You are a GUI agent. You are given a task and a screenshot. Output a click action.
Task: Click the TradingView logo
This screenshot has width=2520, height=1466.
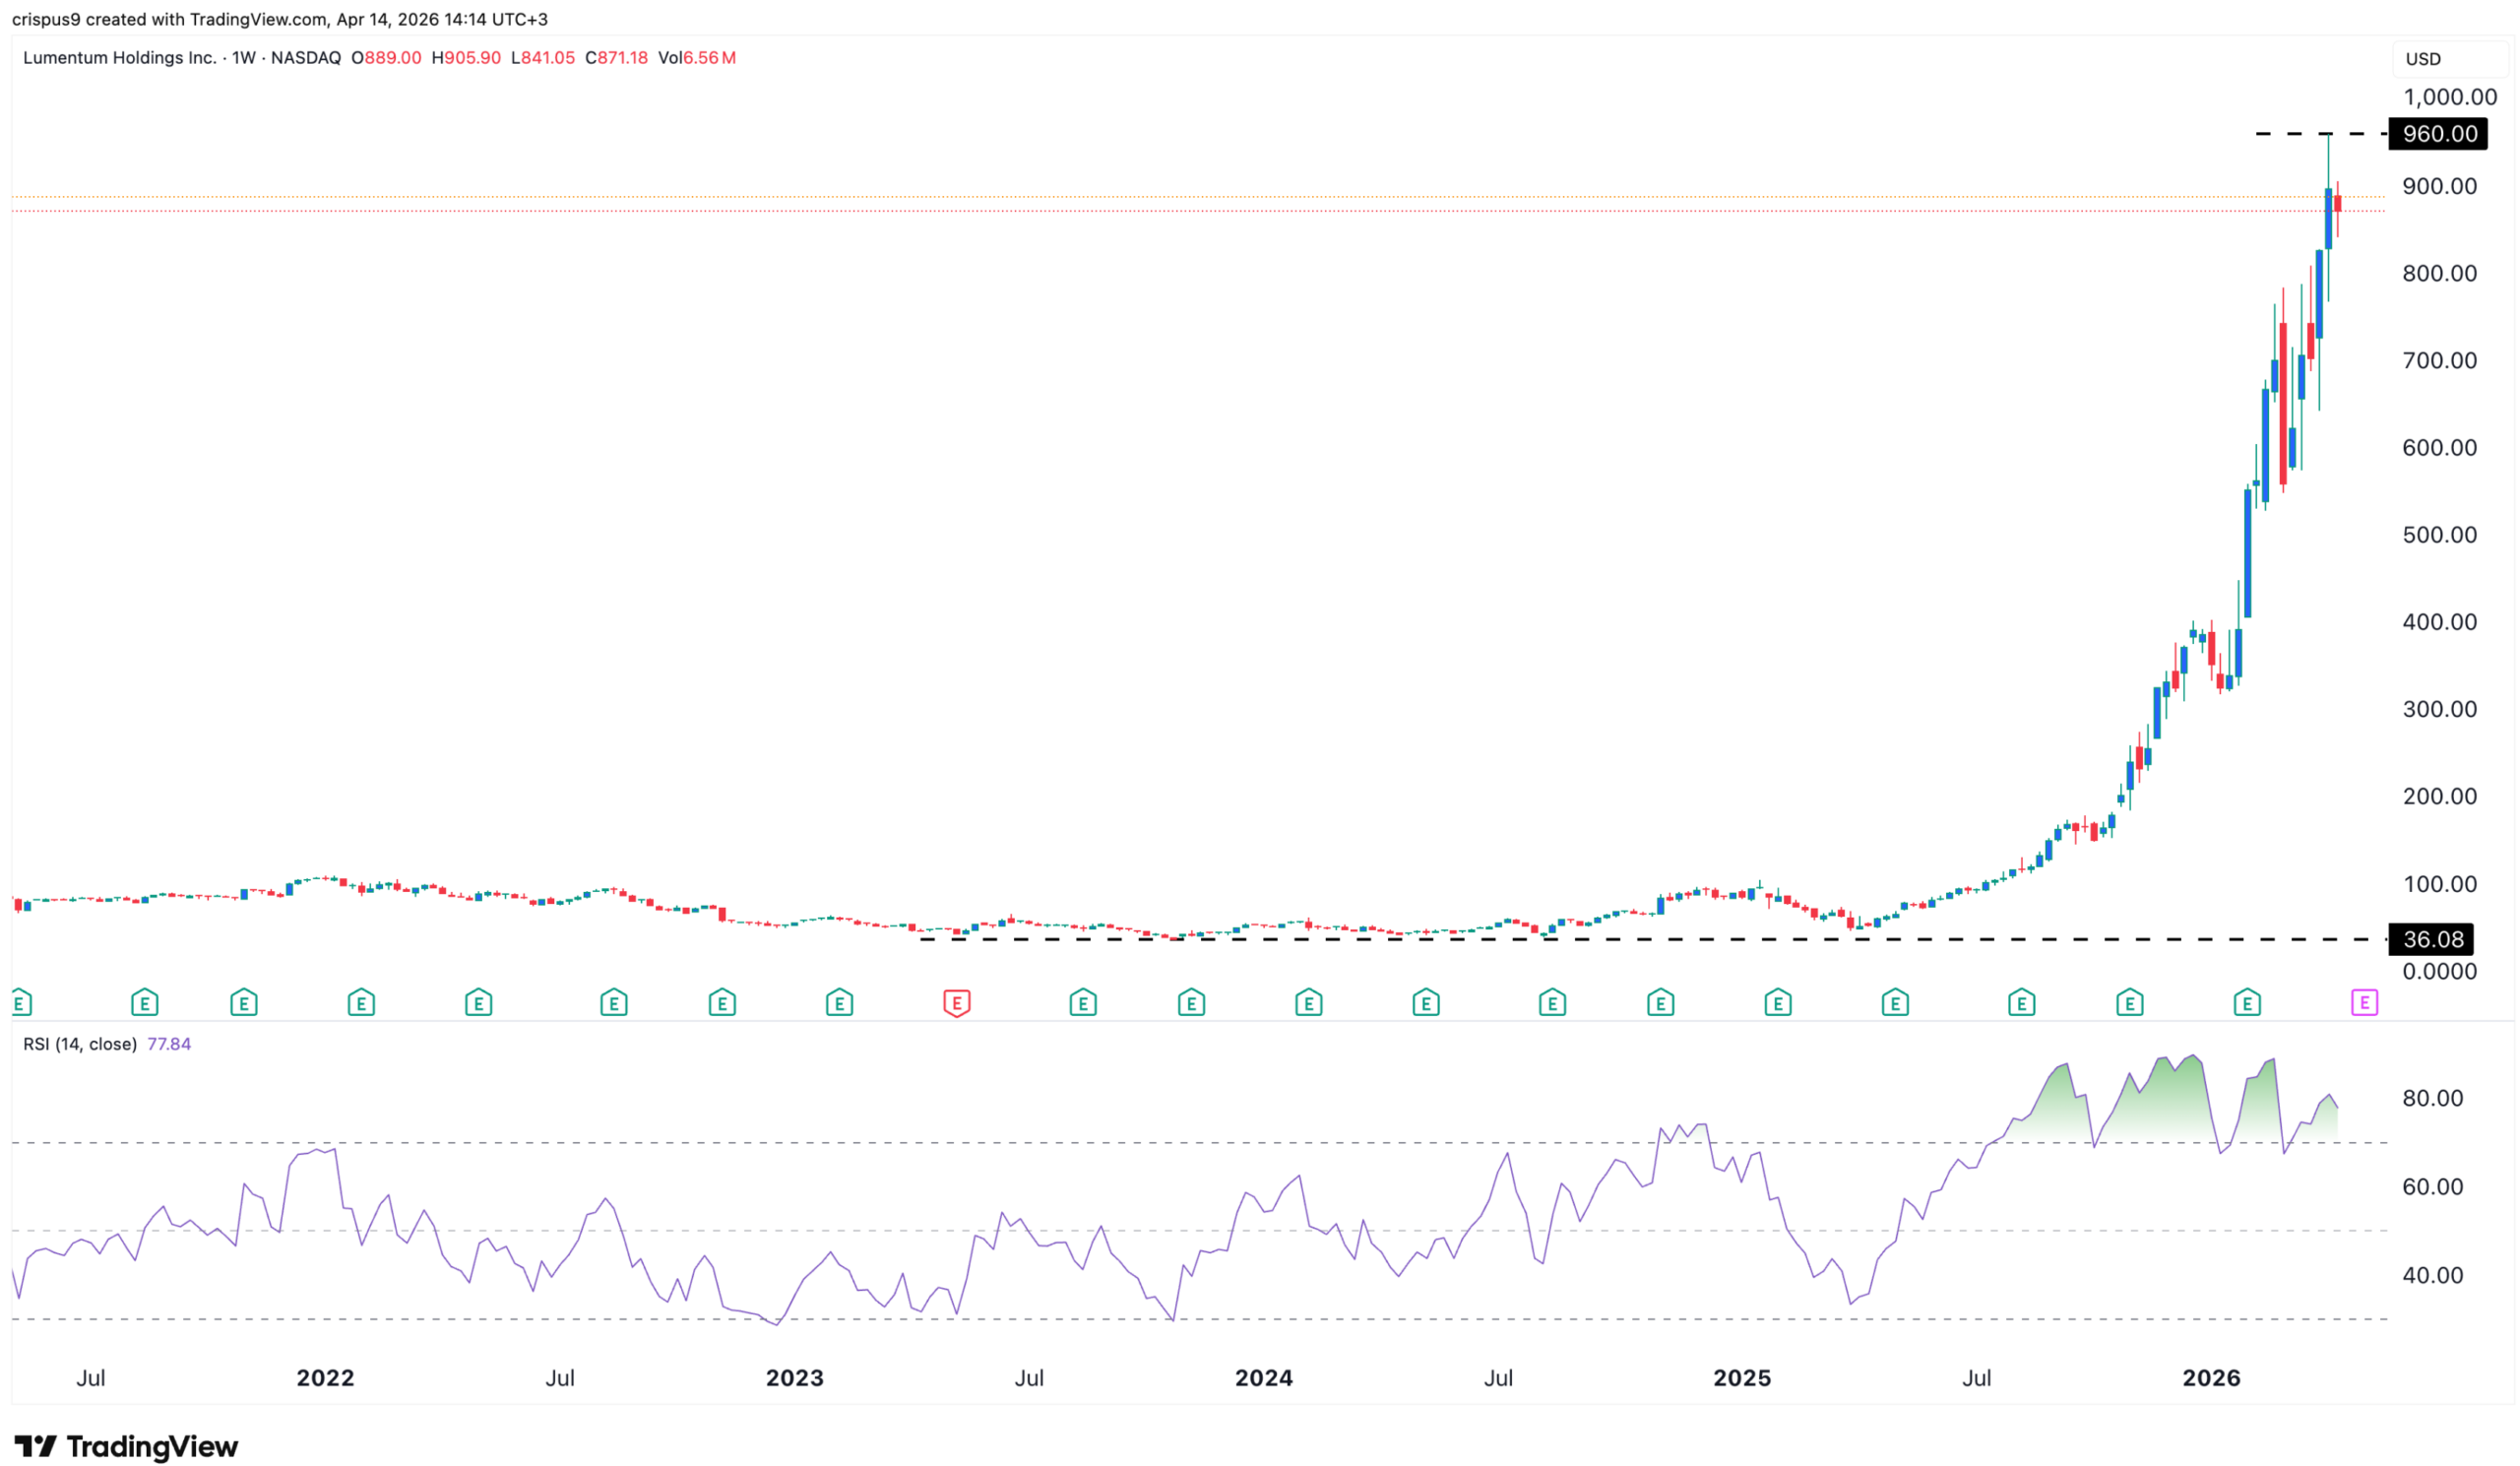(x=126, y=1446)
